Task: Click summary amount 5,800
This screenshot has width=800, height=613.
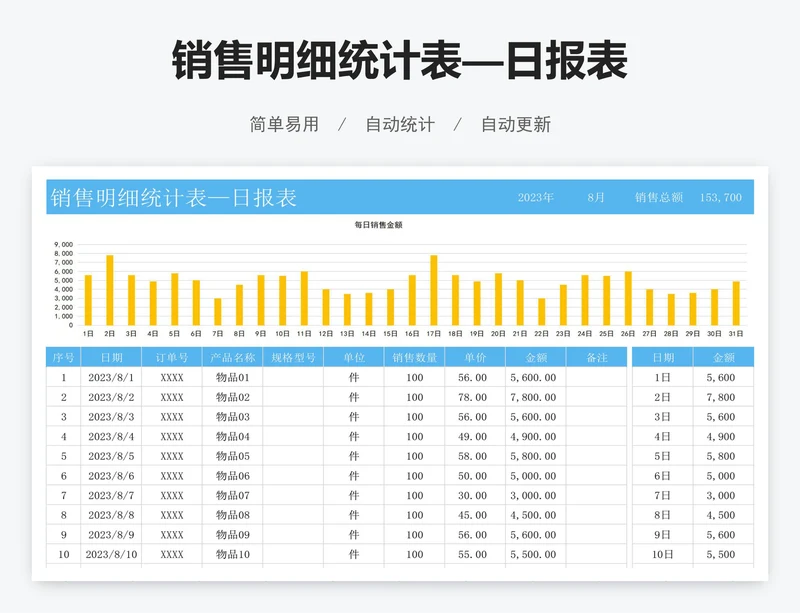Action: [723, 456]
